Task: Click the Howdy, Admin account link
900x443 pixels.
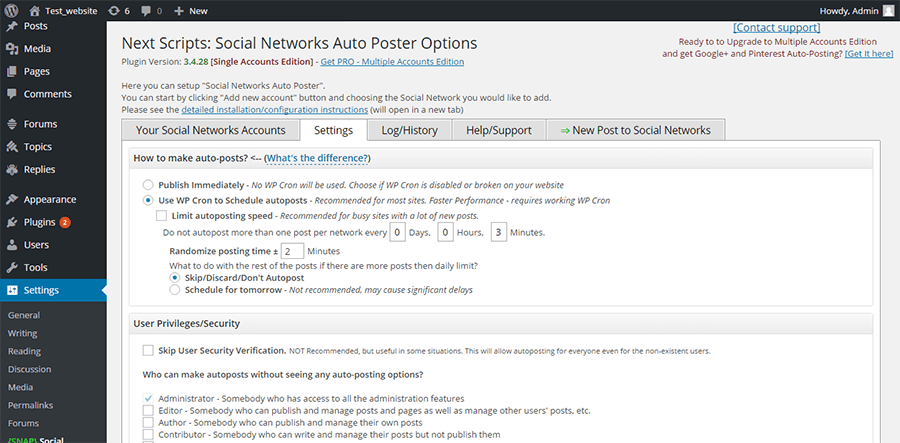Action: 848,10
